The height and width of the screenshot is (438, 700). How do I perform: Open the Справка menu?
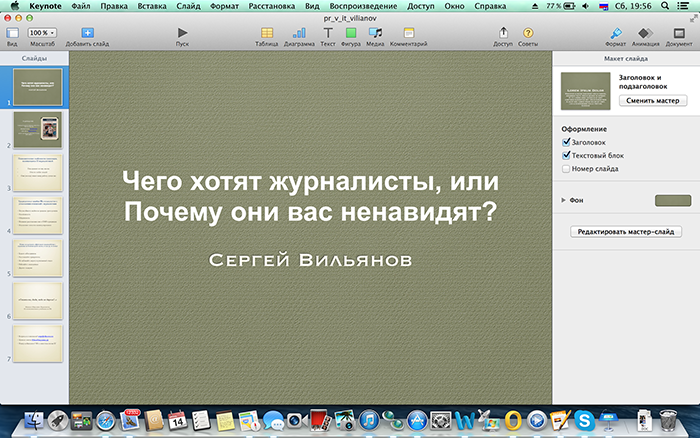point(490,6)
